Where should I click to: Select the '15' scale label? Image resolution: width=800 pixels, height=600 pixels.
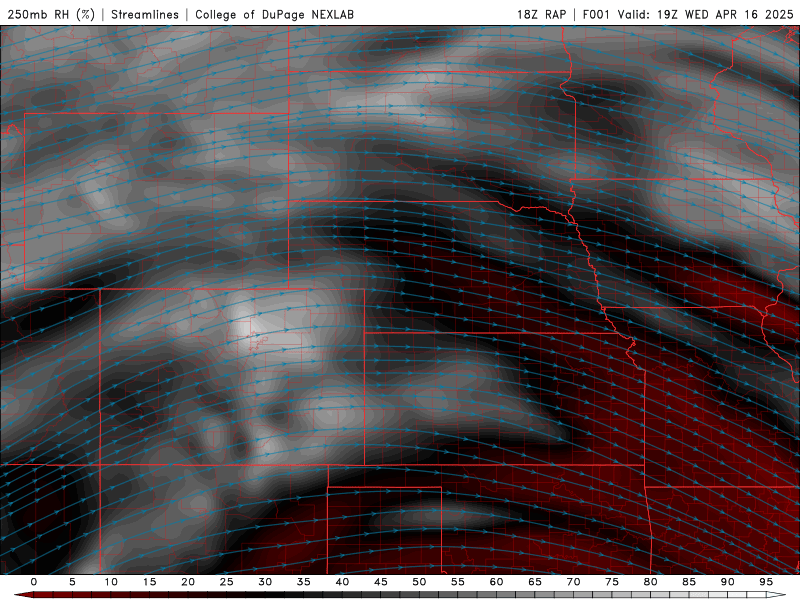tap(149, 582)
